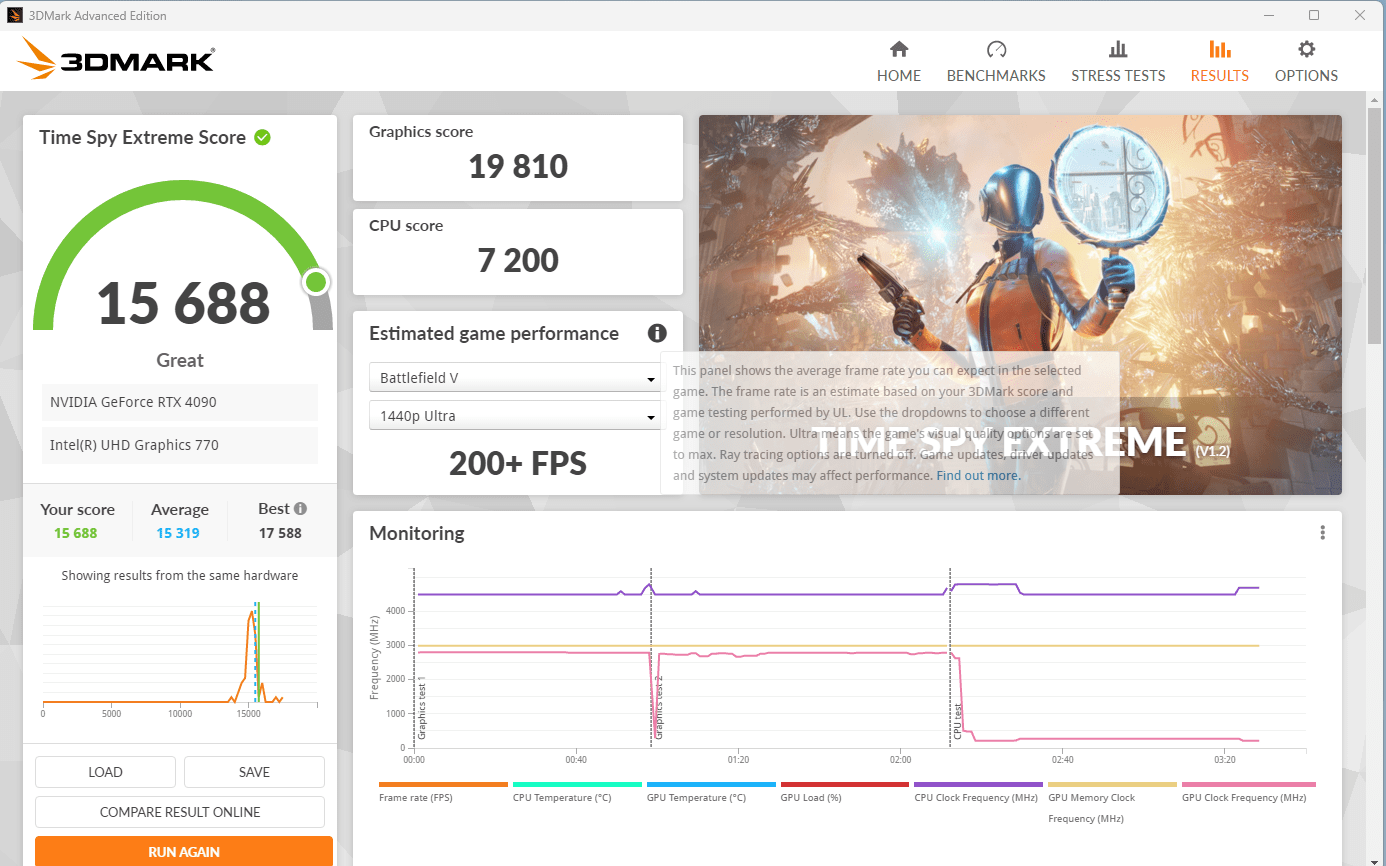1386x866 pixels.
Task: Click the Best score value 17 588
Action: coord(280,533)
